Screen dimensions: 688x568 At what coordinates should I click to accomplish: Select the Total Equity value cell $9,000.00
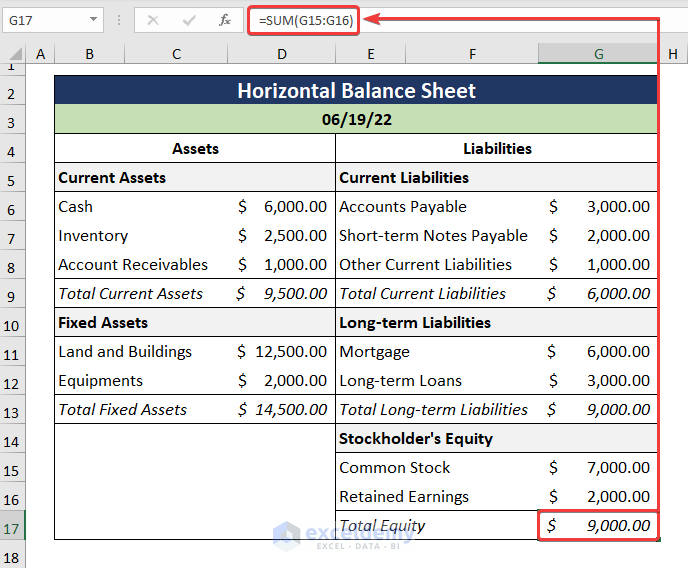598,526
